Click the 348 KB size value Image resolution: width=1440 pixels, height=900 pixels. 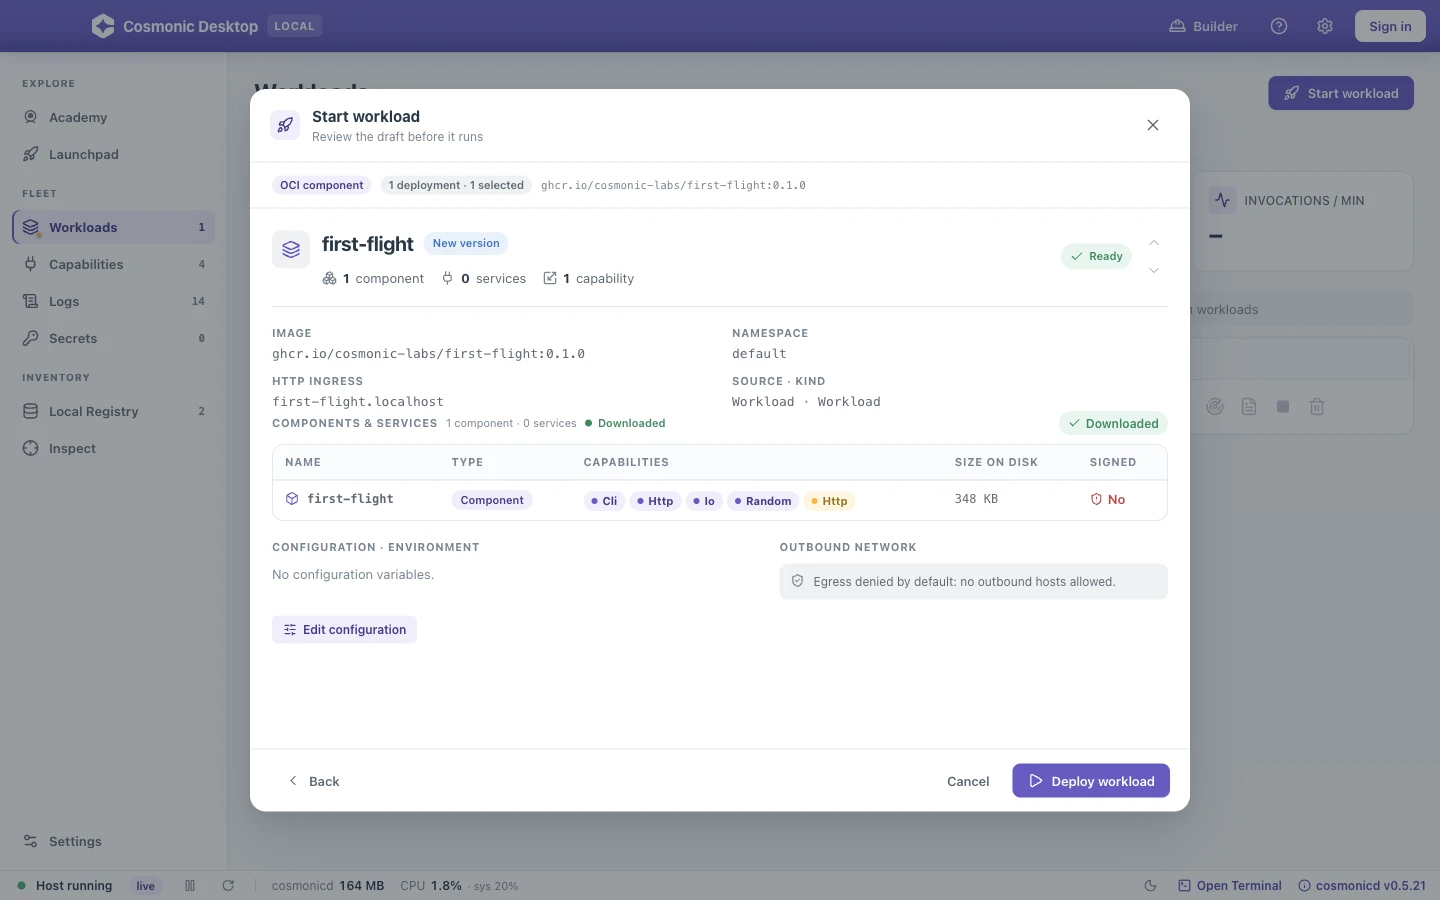tap(976, 499)
